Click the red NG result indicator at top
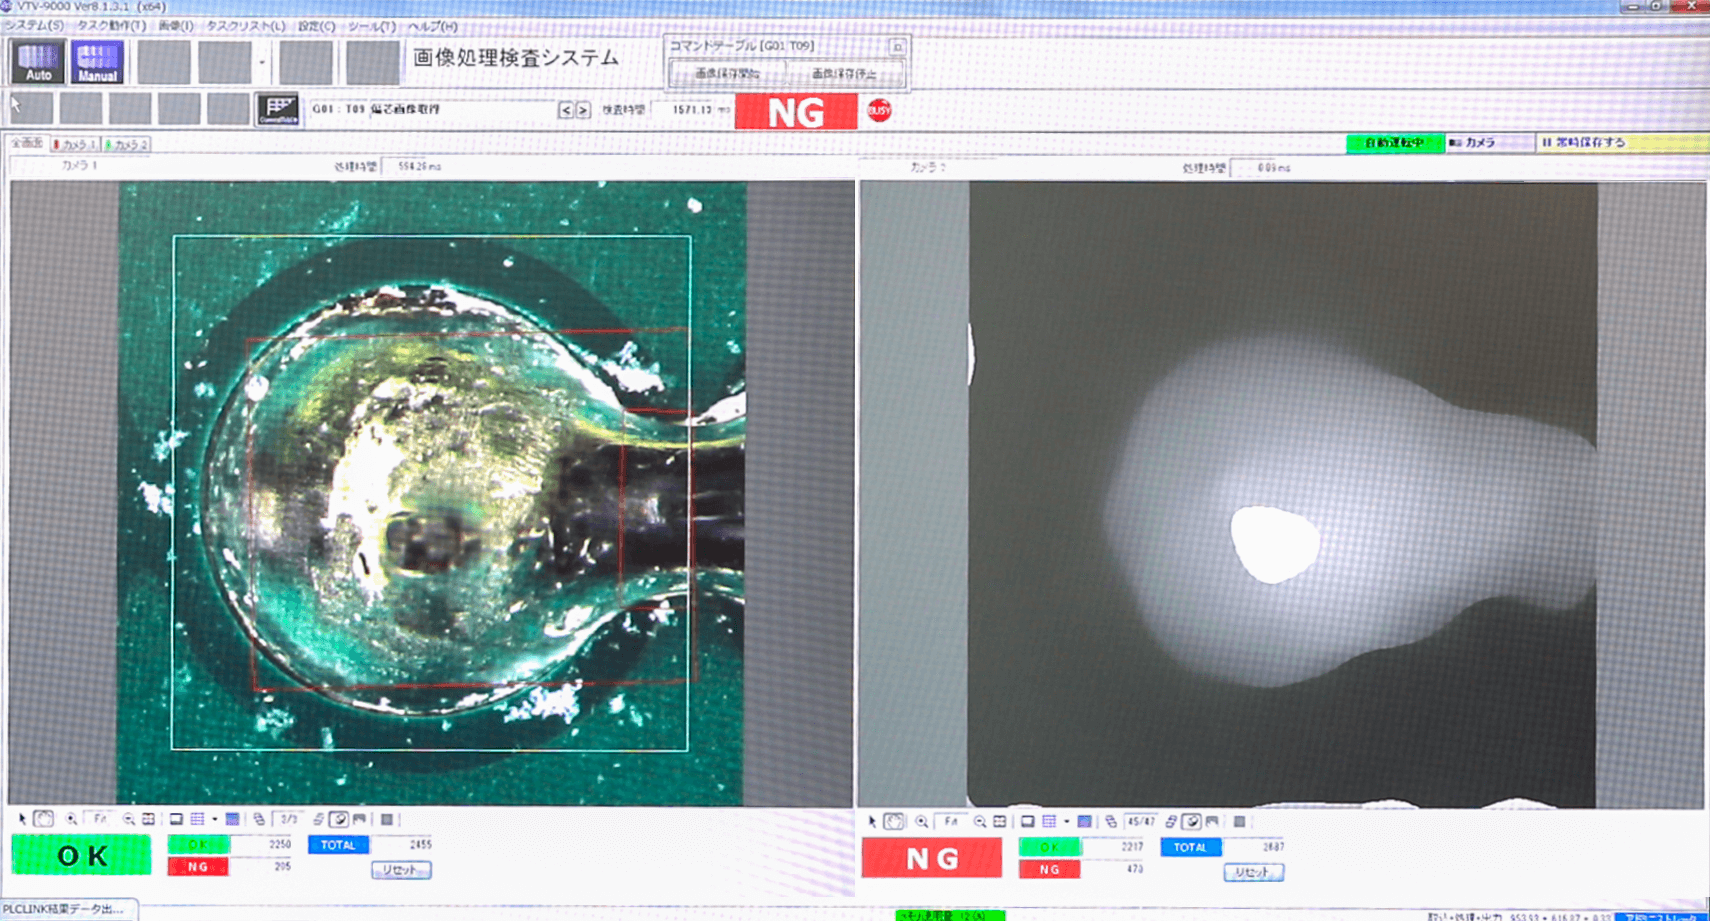The image size is (1710, 921). [796, 112]
